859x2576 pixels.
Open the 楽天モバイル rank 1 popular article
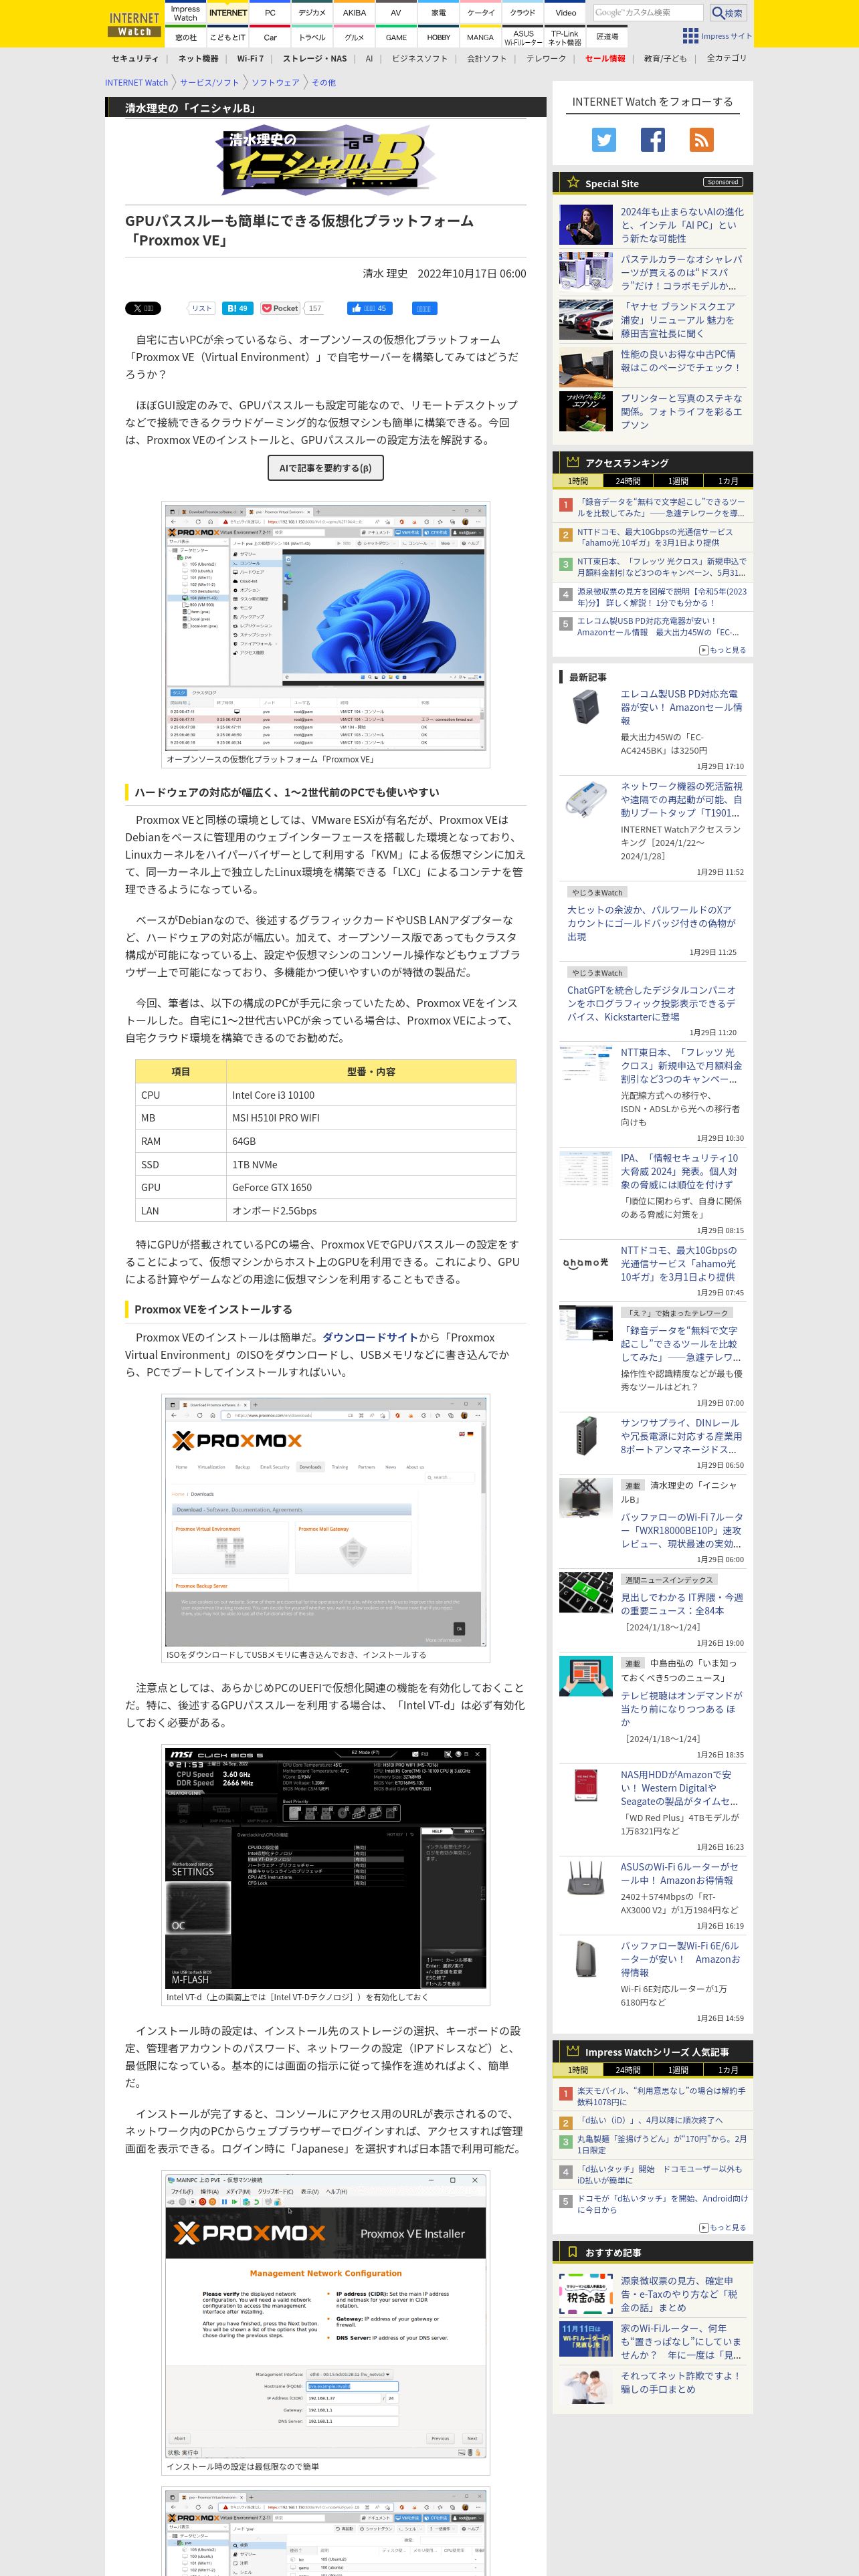pos(661,2096)
